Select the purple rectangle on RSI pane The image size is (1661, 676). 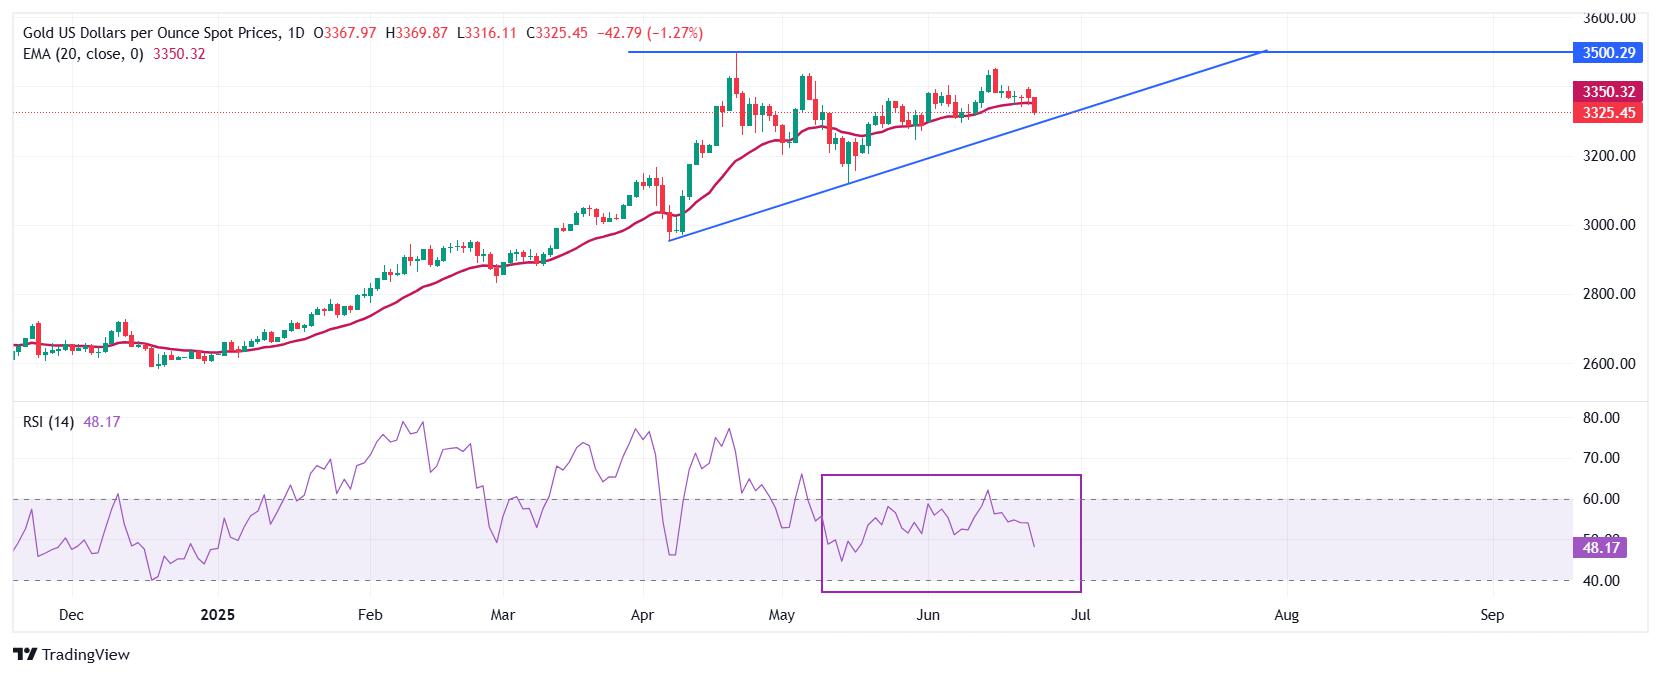tap(951, 533)
